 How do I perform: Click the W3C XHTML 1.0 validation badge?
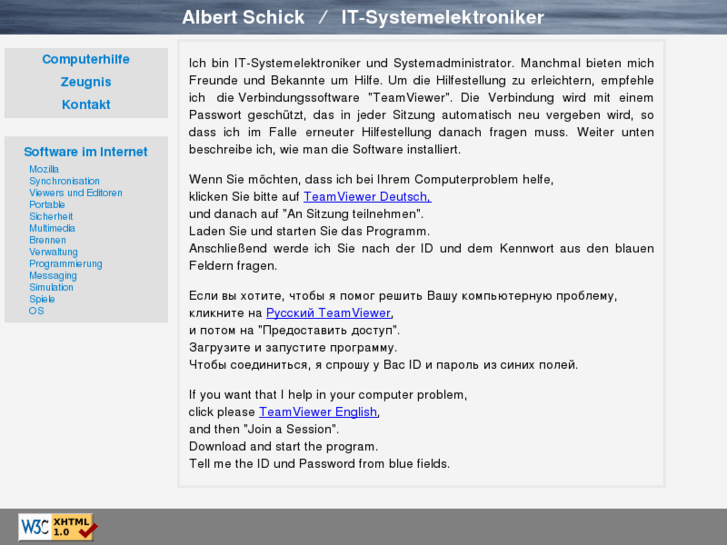point(57,527)
